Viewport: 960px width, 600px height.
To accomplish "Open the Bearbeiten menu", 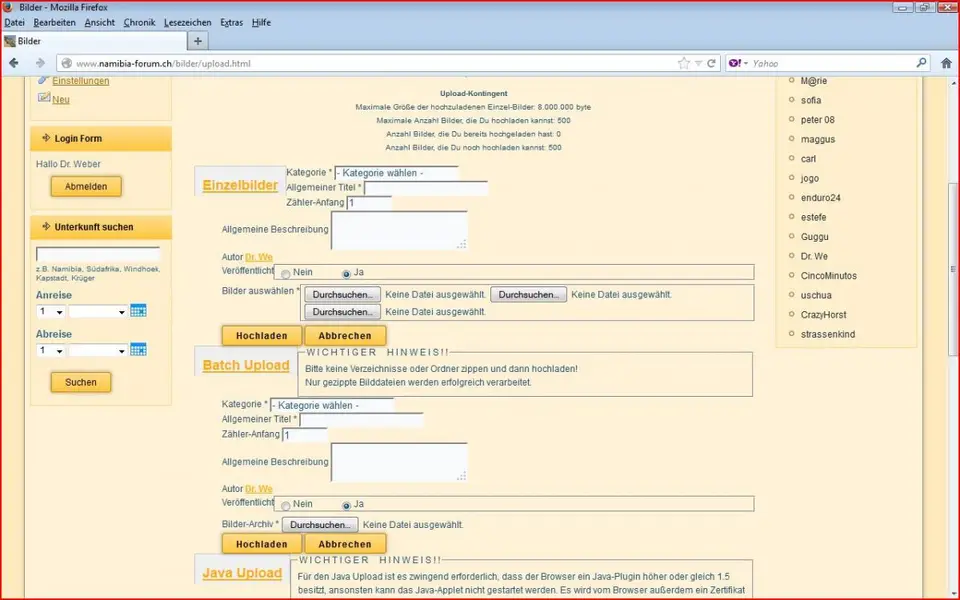I will (54, 23).
